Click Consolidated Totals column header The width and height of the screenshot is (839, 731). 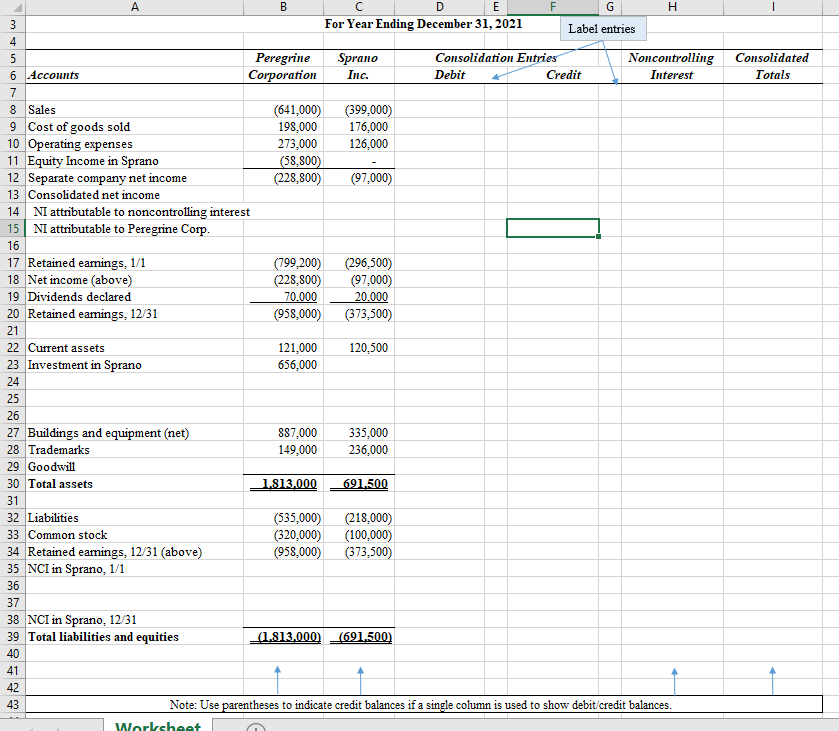point(772,66)
